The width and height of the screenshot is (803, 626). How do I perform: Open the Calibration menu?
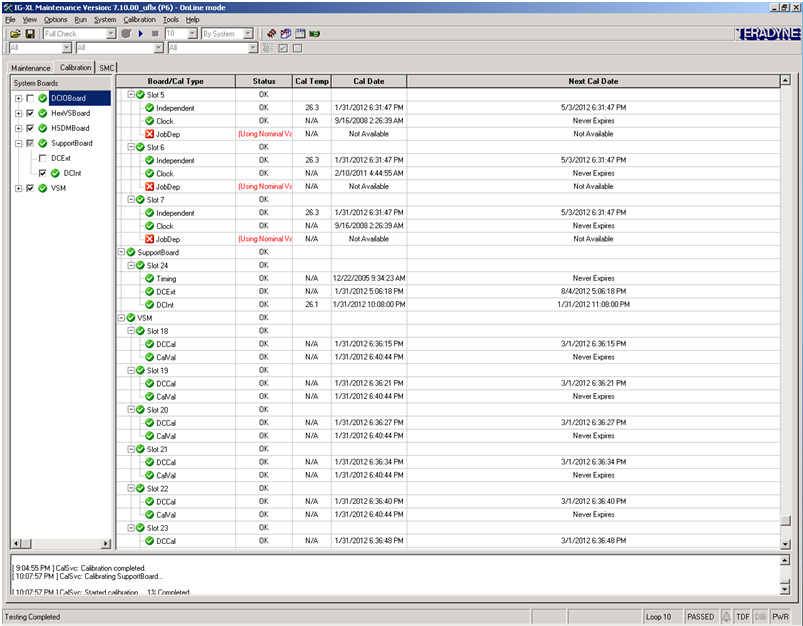click(x=139, y=19)
